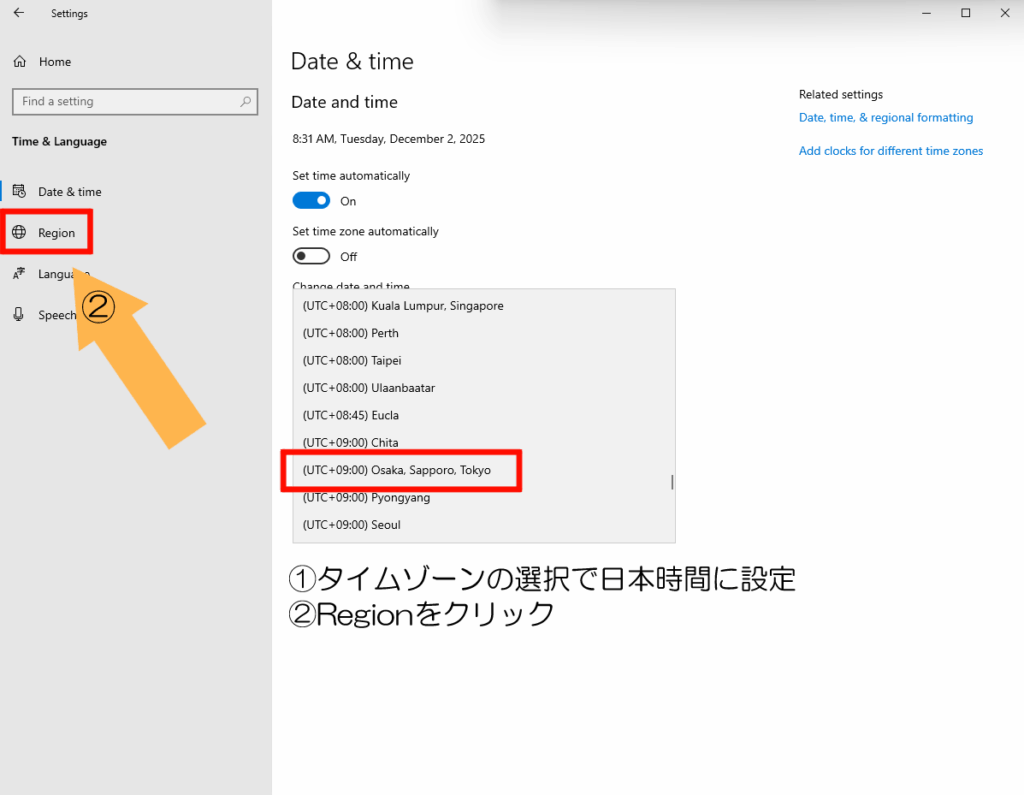
Task: Select Kuala Lumpur, Singapore time zone
Action: pyautogui.click(x=402, y=306)
